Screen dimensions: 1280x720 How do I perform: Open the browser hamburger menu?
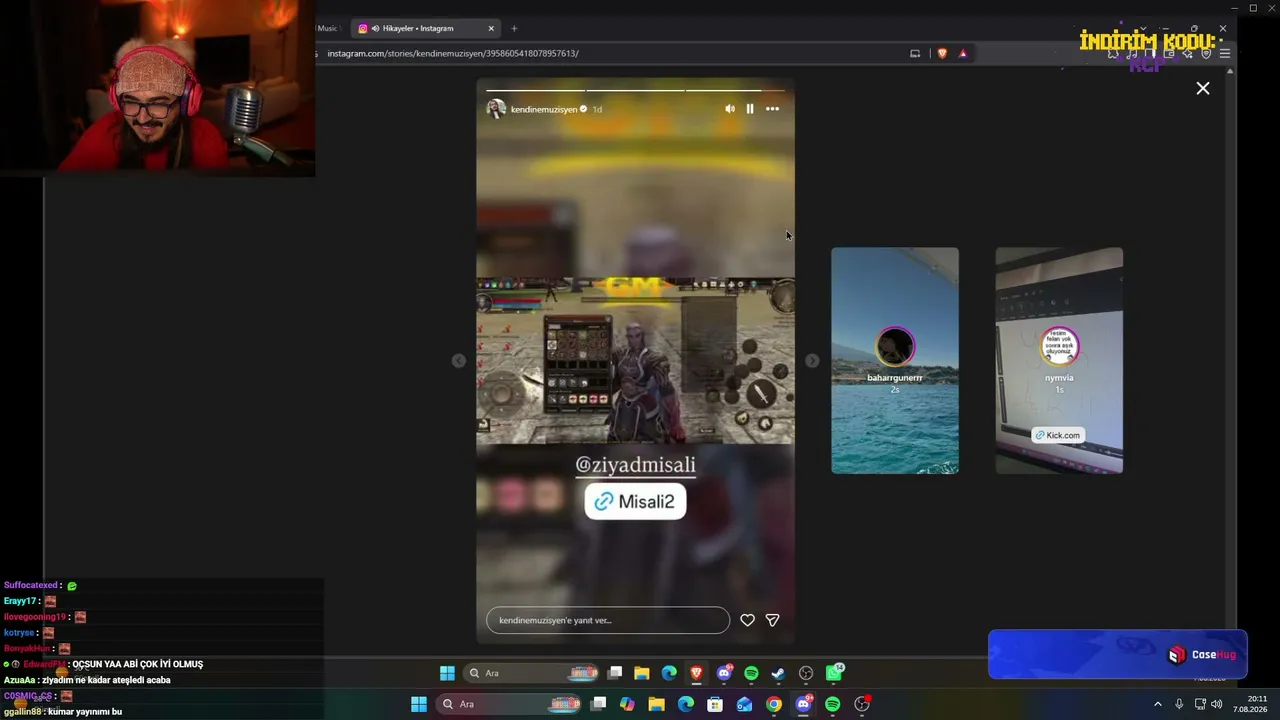(1225, 53)
